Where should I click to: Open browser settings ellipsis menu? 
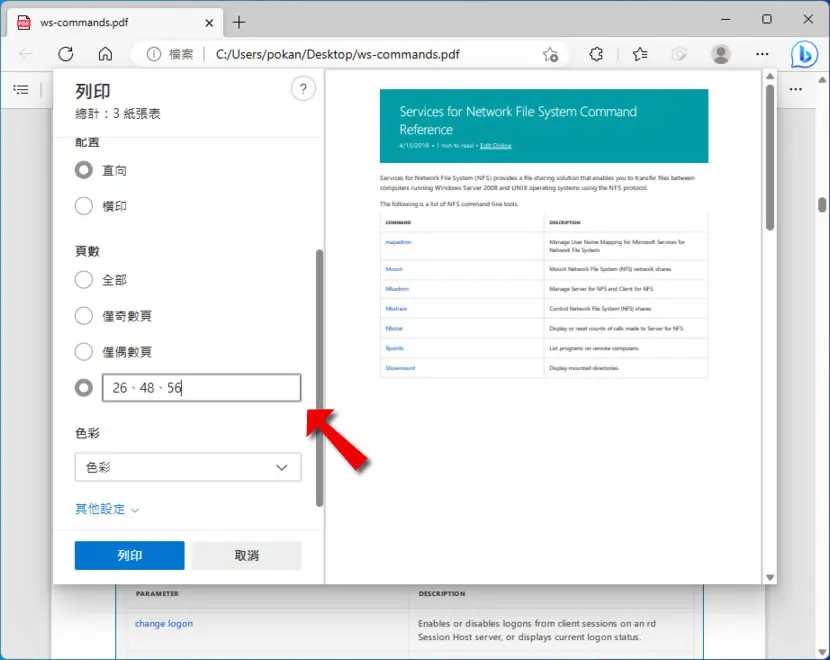tap(762, 54)
